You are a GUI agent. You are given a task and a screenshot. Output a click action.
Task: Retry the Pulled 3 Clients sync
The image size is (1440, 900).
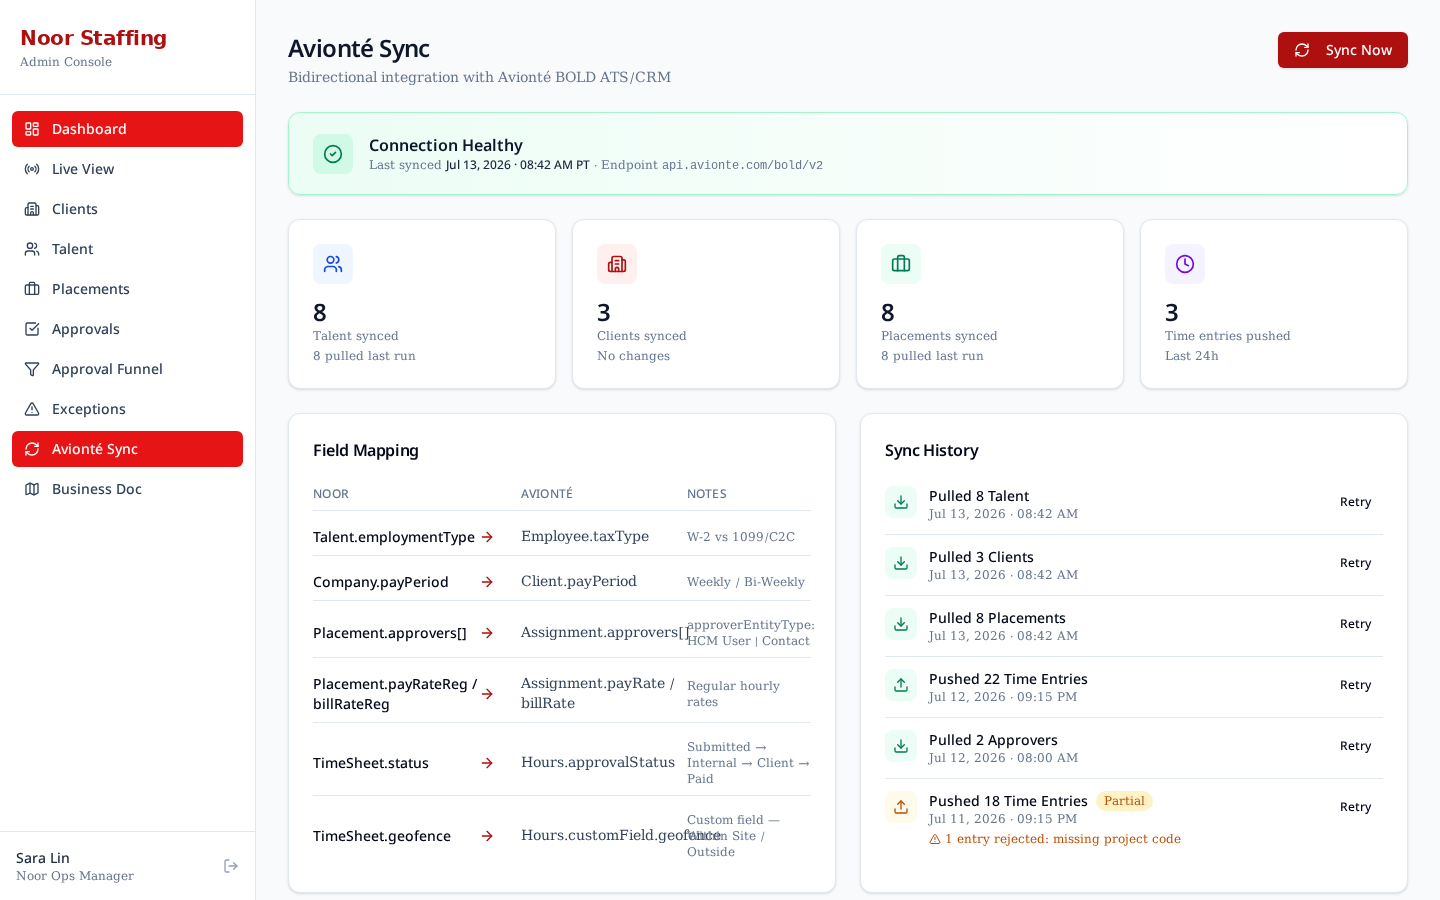[x=1355, y=563]
